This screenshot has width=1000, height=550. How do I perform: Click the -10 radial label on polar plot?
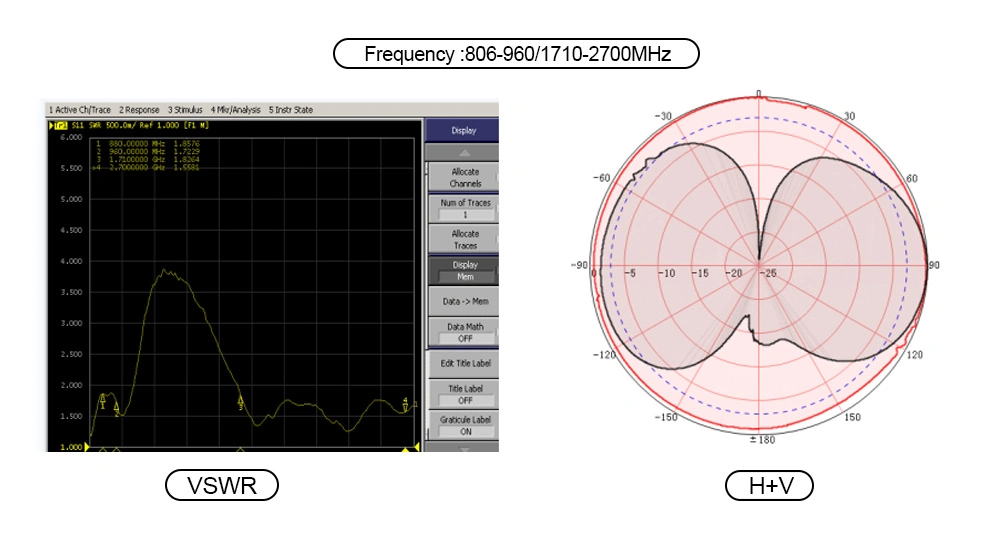[x=666, y=274]
